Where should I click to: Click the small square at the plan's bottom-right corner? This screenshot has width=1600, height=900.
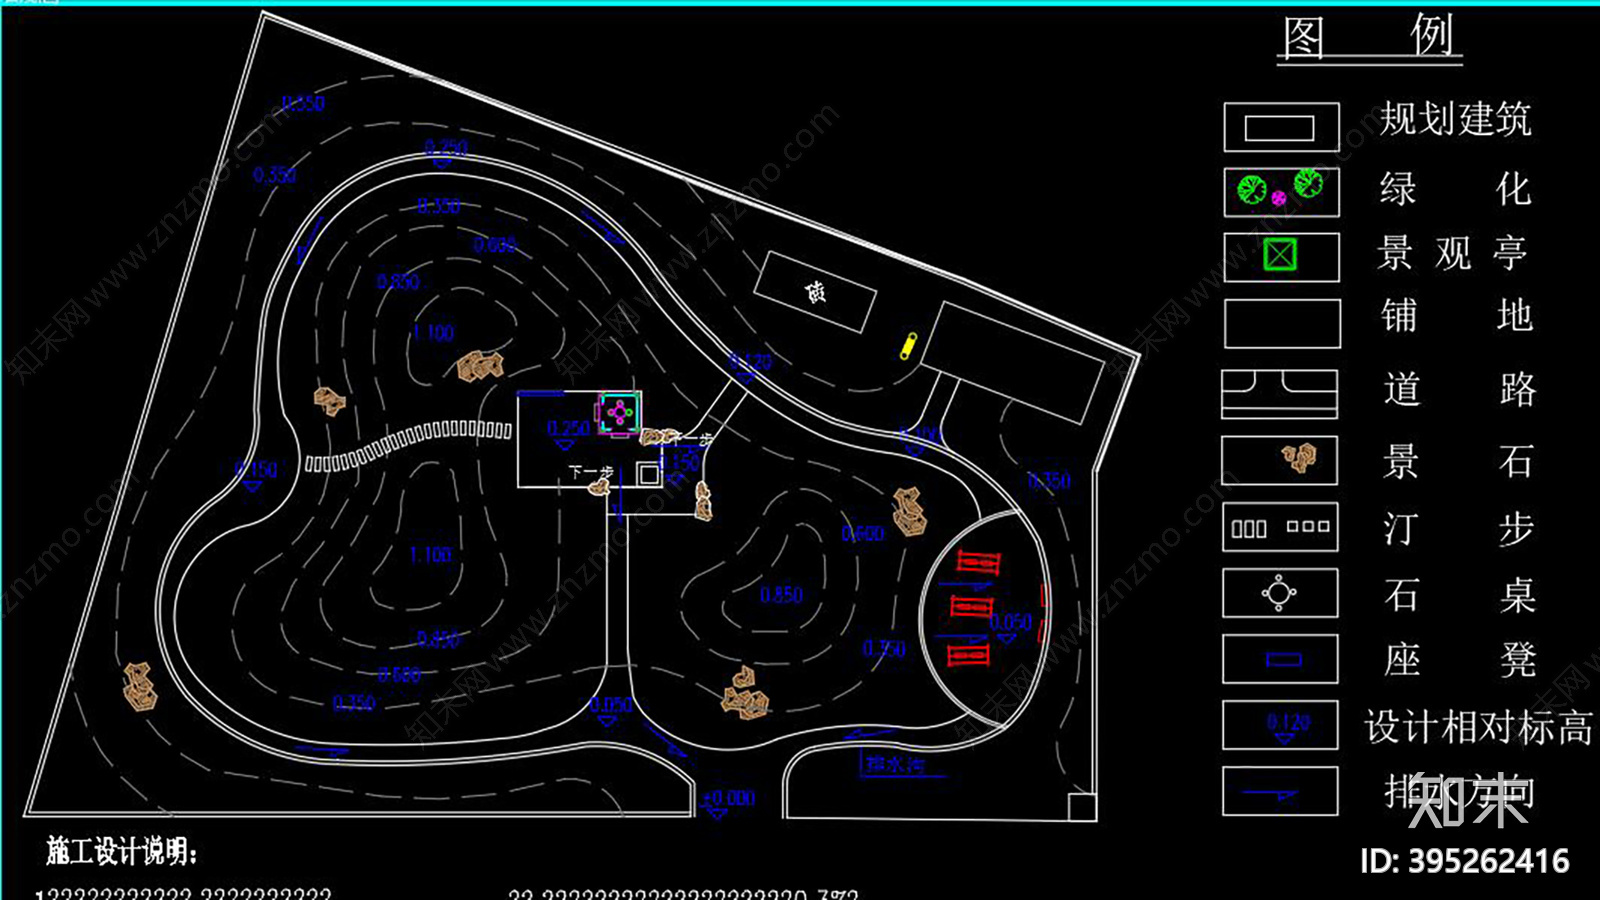point(1081,806)
